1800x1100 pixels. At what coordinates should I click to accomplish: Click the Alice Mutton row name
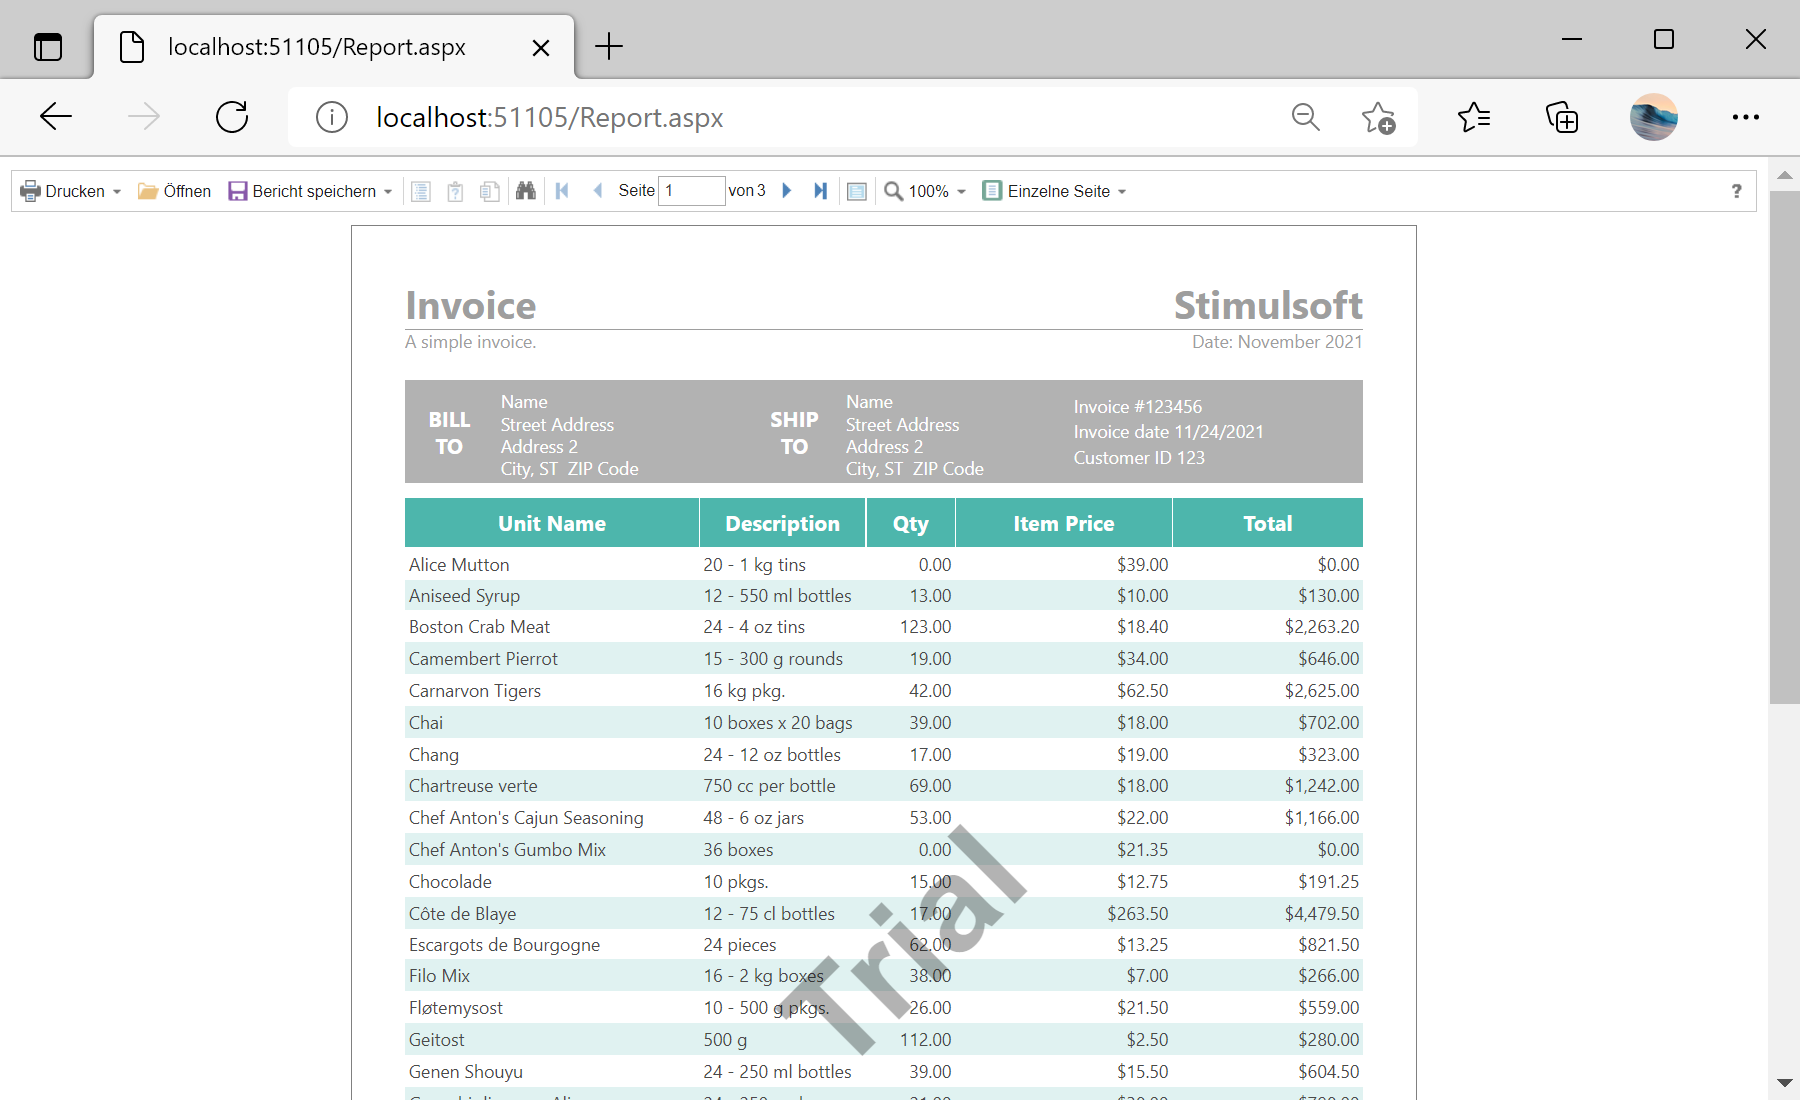459,565
